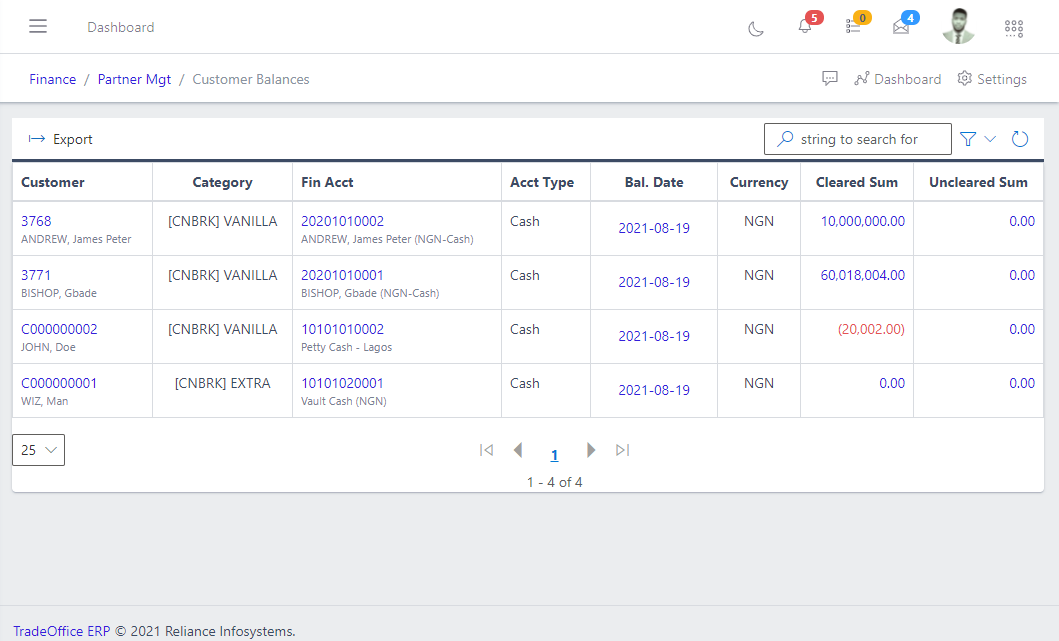The width and height of the screenshot is (1059, 641).
Task: Click the feedback chat bubble icon
Action: [830, 78]
